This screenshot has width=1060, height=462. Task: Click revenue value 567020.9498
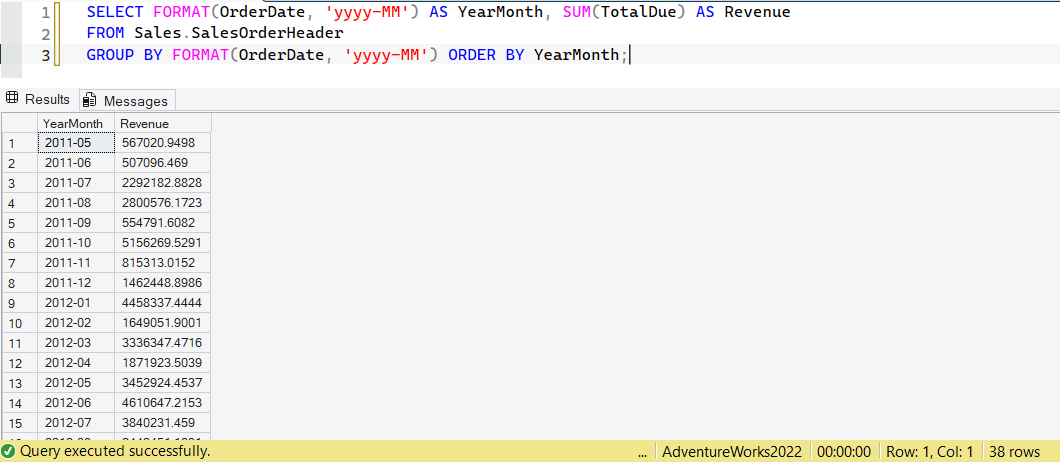pos(162,143)
